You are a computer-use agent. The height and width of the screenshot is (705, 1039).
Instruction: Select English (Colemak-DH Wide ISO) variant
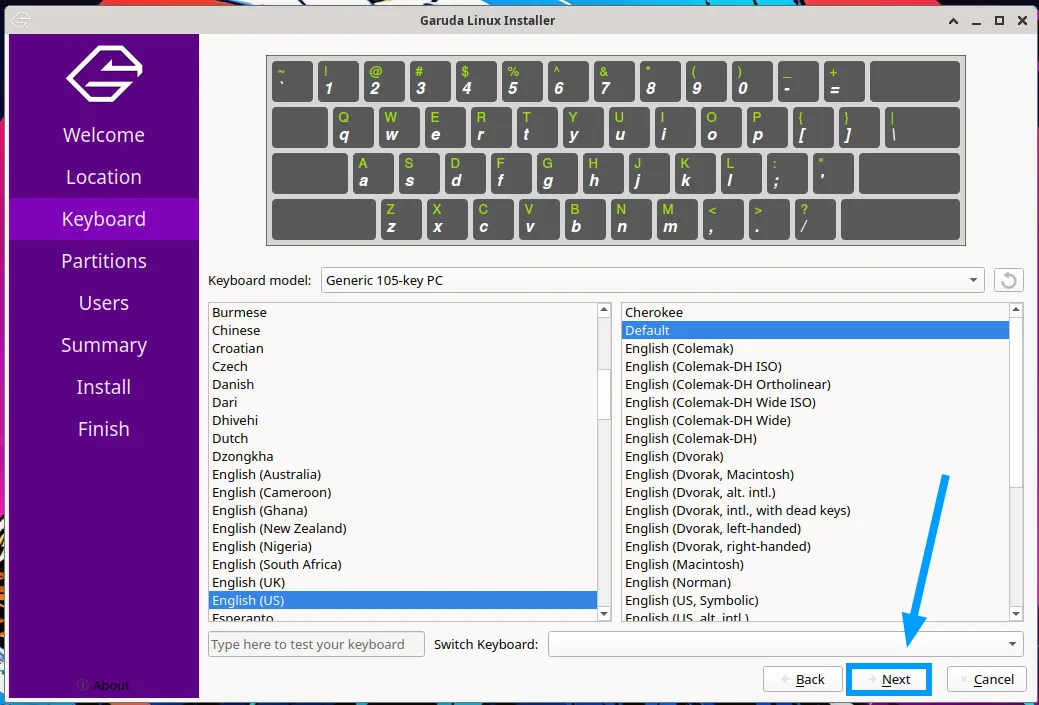[815, 402]
